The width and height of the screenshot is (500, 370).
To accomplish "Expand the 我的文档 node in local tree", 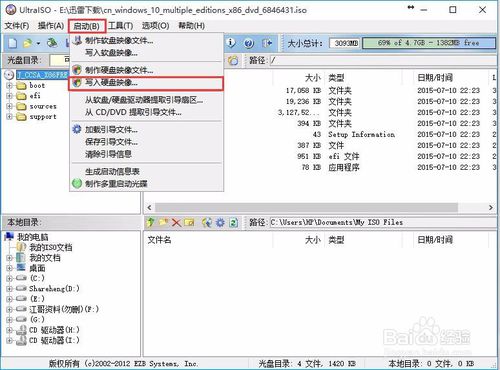I will point(9,258).
